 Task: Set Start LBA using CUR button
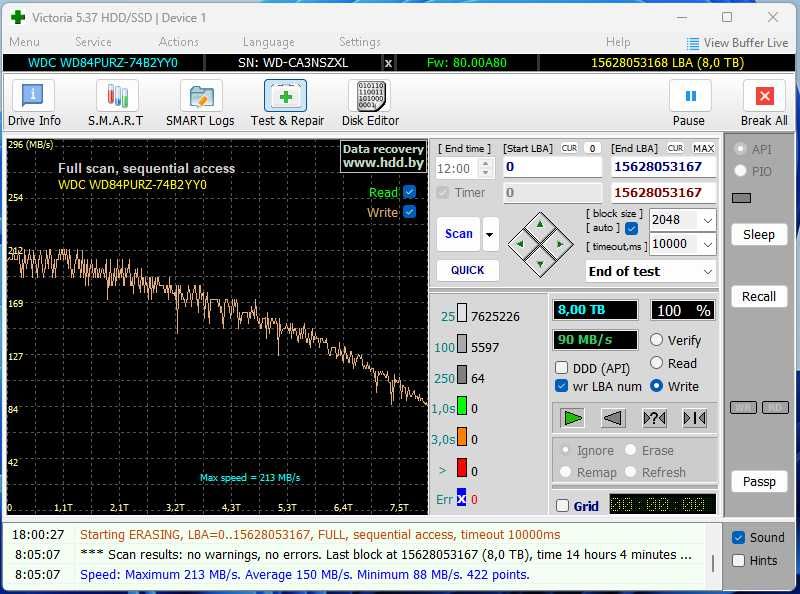click(569, 148)
